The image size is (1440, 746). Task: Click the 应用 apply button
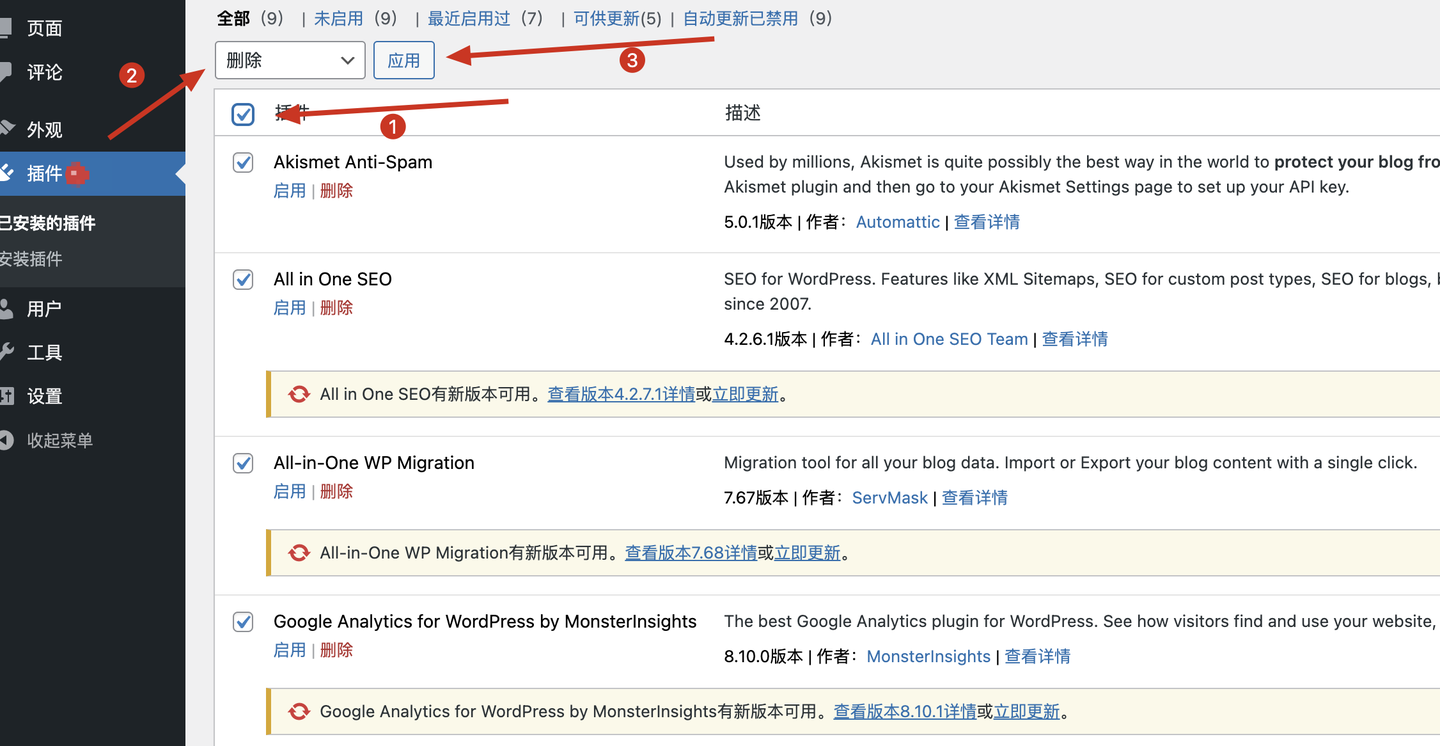(x=404, y=60)
